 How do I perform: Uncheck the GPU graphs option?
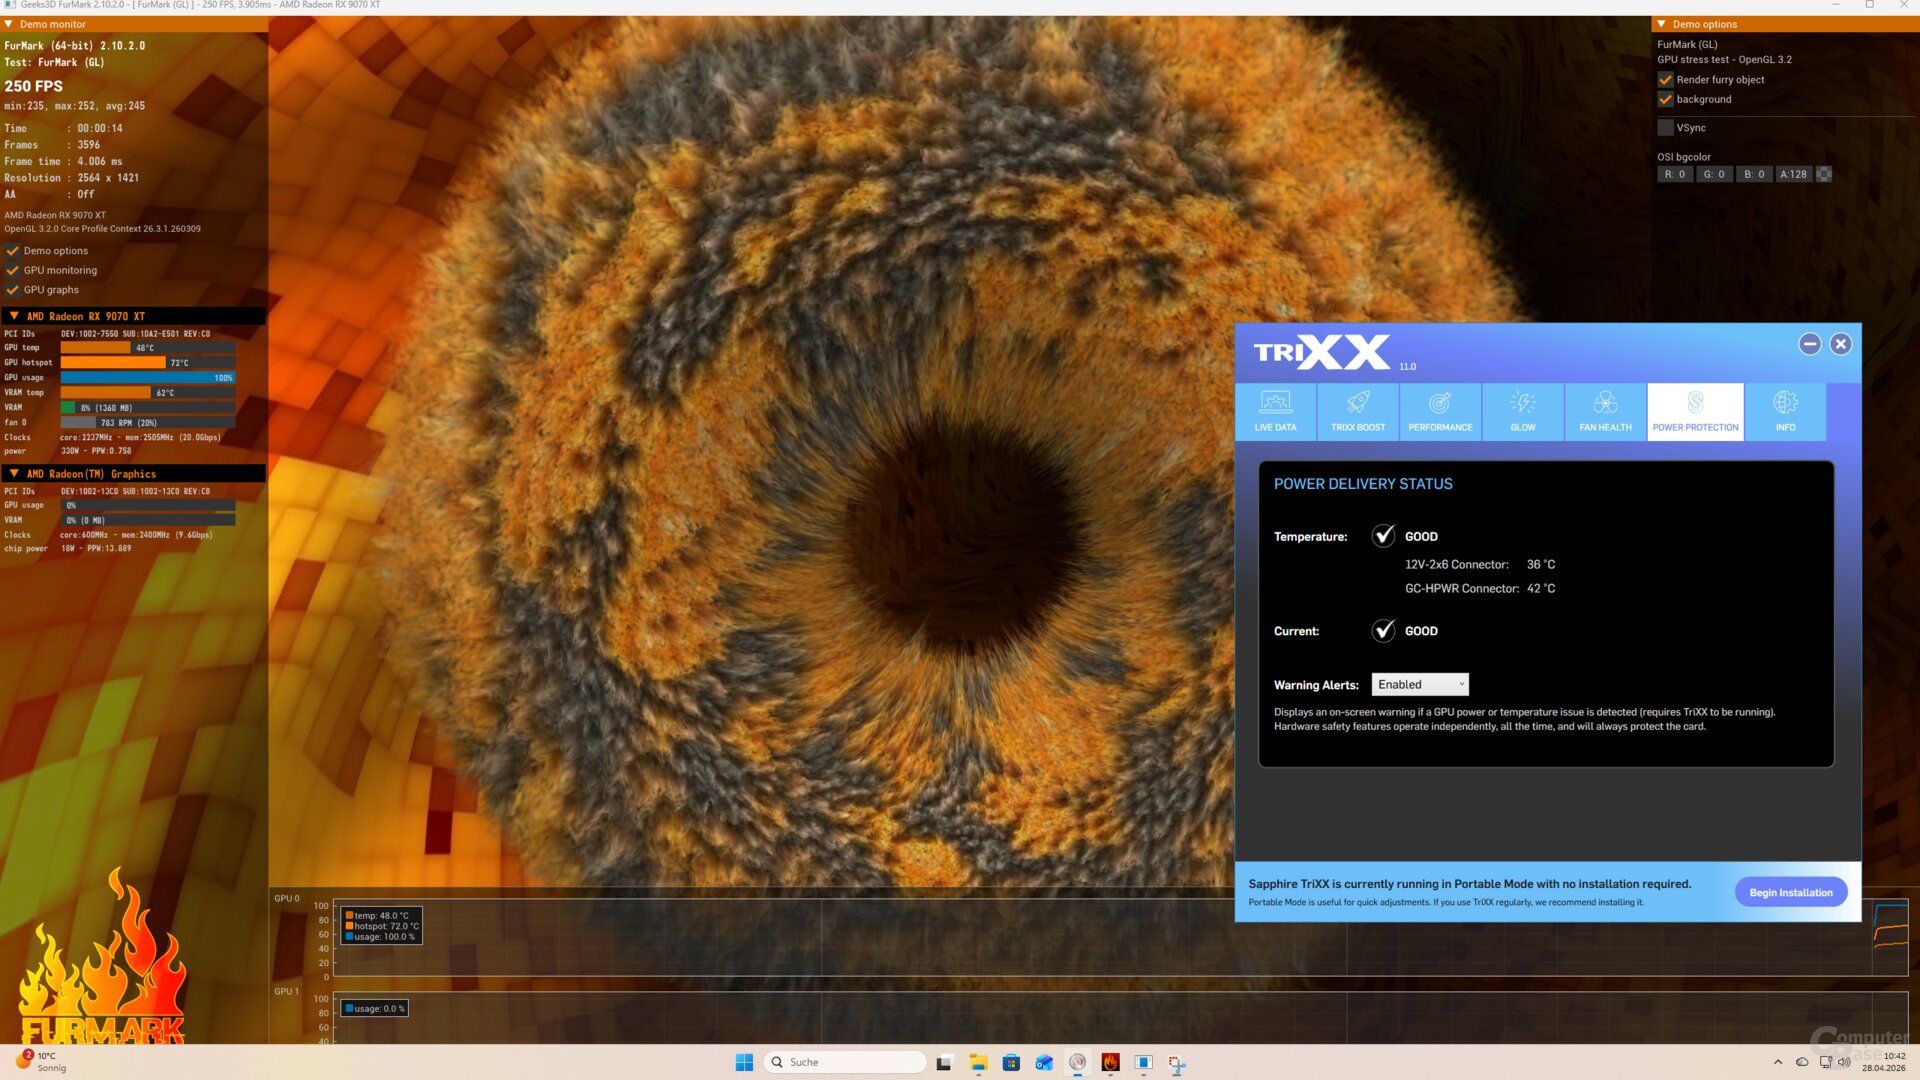[x=13, y=290]
